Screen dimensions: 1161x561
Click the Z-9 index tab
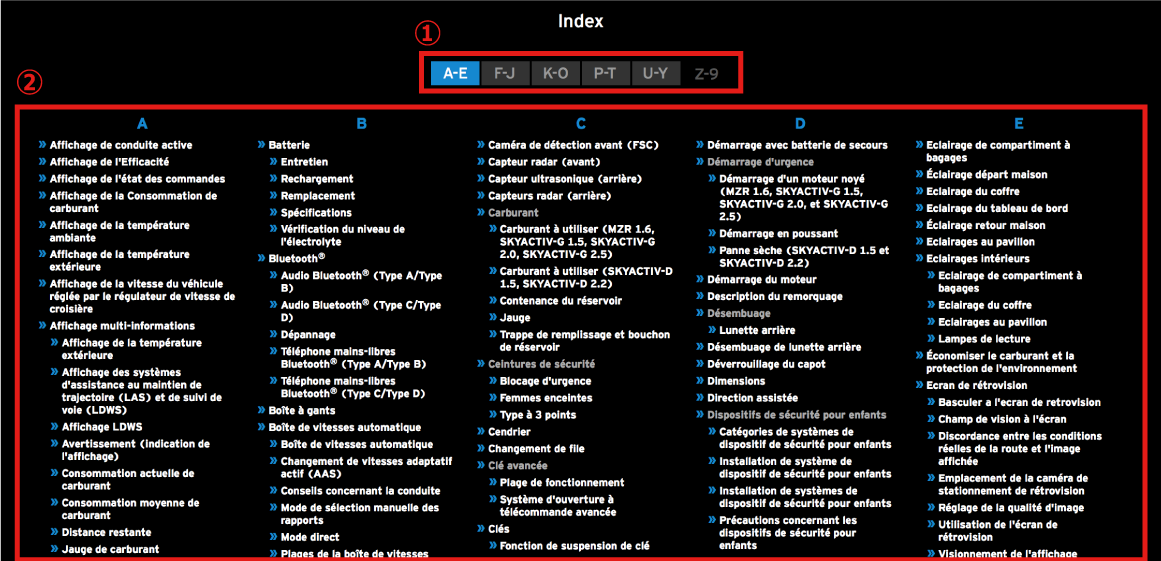pyautogui.click(x=706, y=73)
